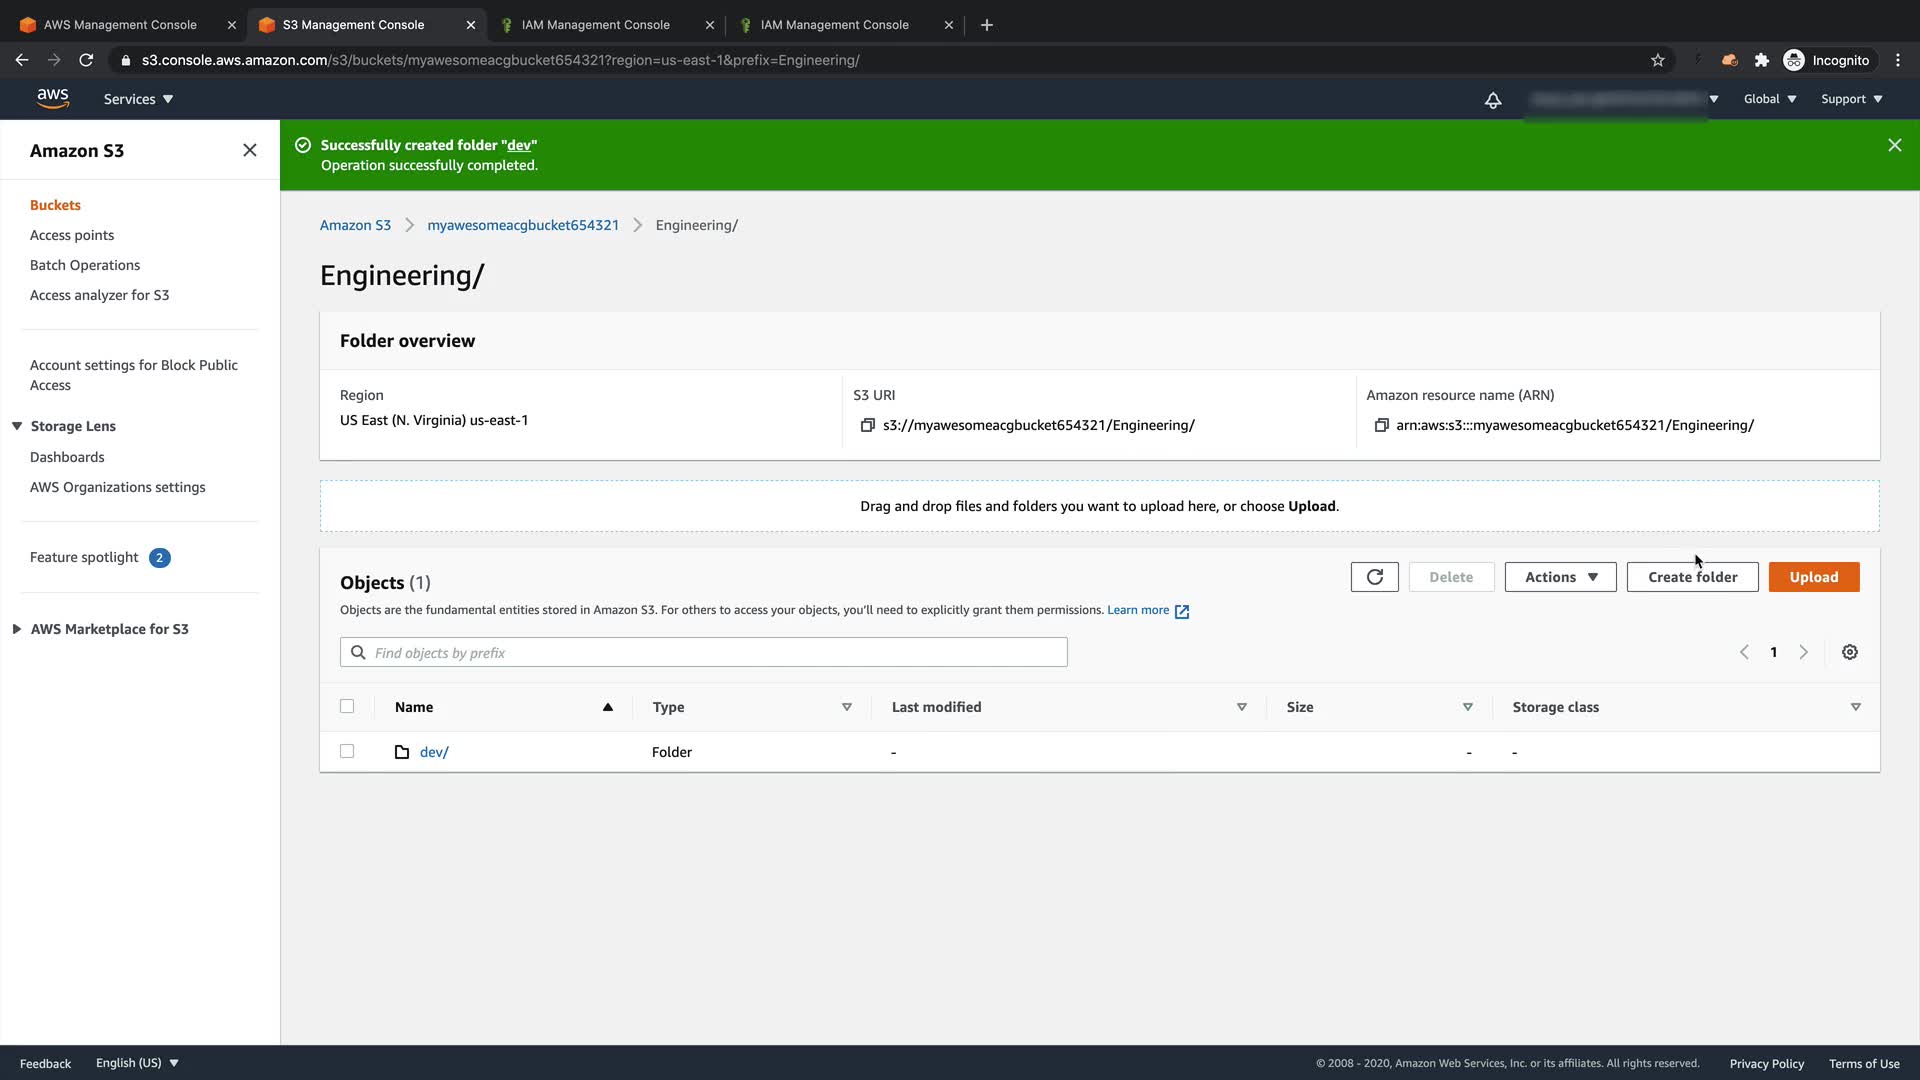This screenshot has height=1080, width=1920.
Task: Open the Actions dropdown
Action: 1560,577
